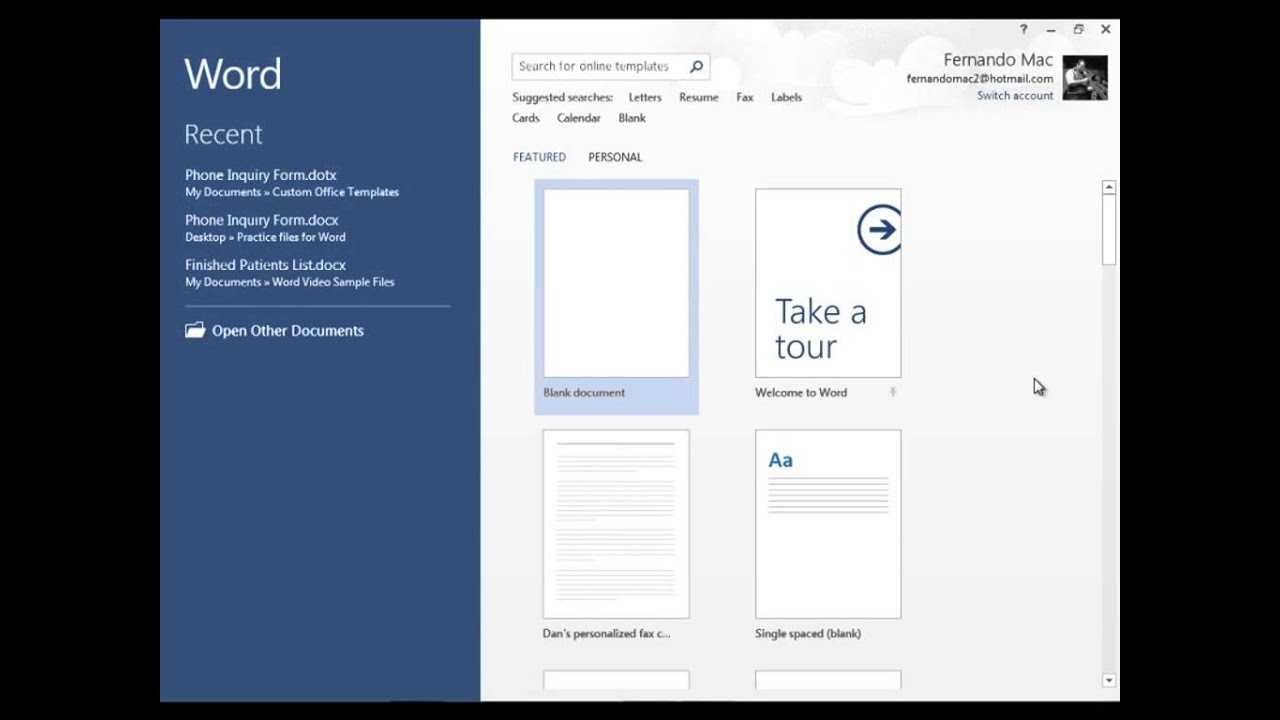Open the Help question mark icon

1023,30
